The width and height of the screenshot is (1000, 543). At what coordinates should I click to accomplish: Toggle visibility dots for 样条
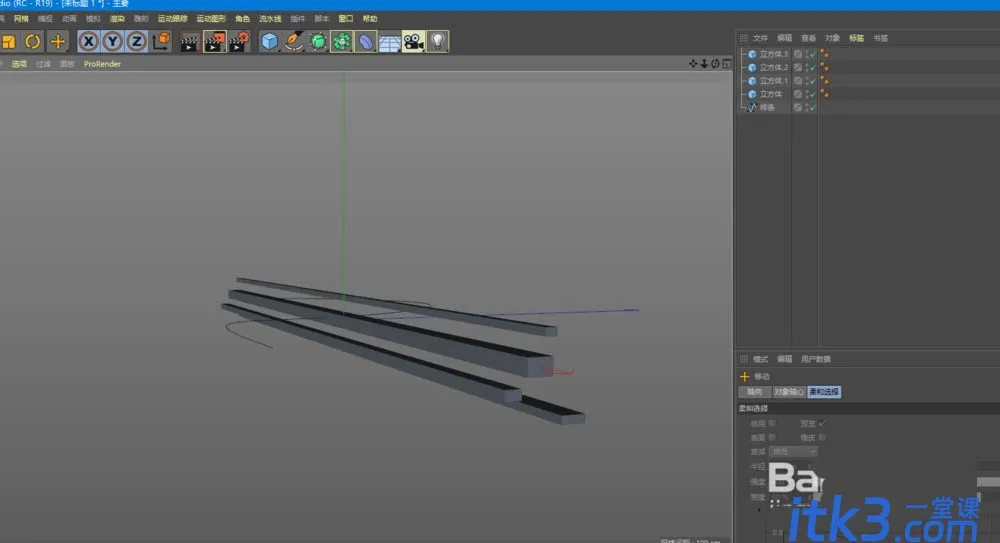pyautogui.click(x=806, y=108)
